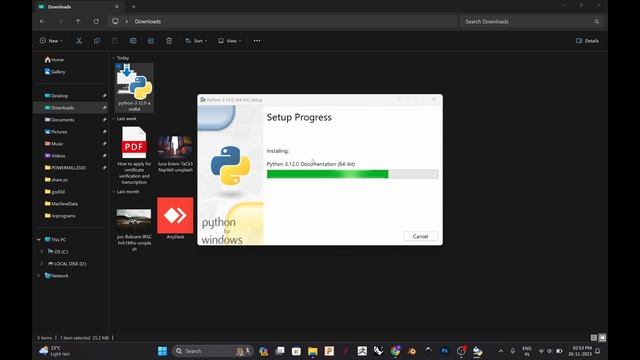Click the Paste icon in Explorer toolbar
The image size is (640, 360).
click(115, 41)
